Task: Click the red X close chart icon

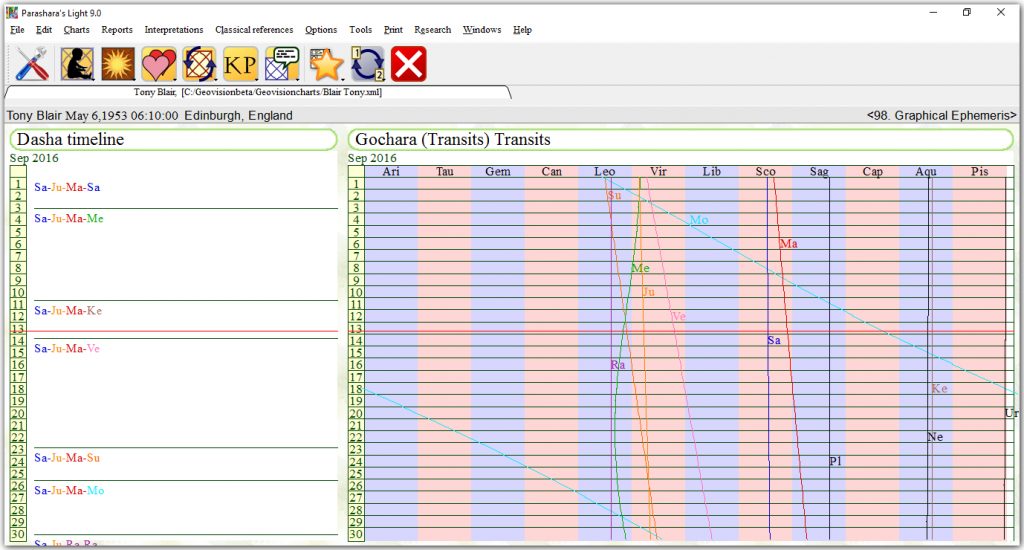Action: [x=409, y=65]
